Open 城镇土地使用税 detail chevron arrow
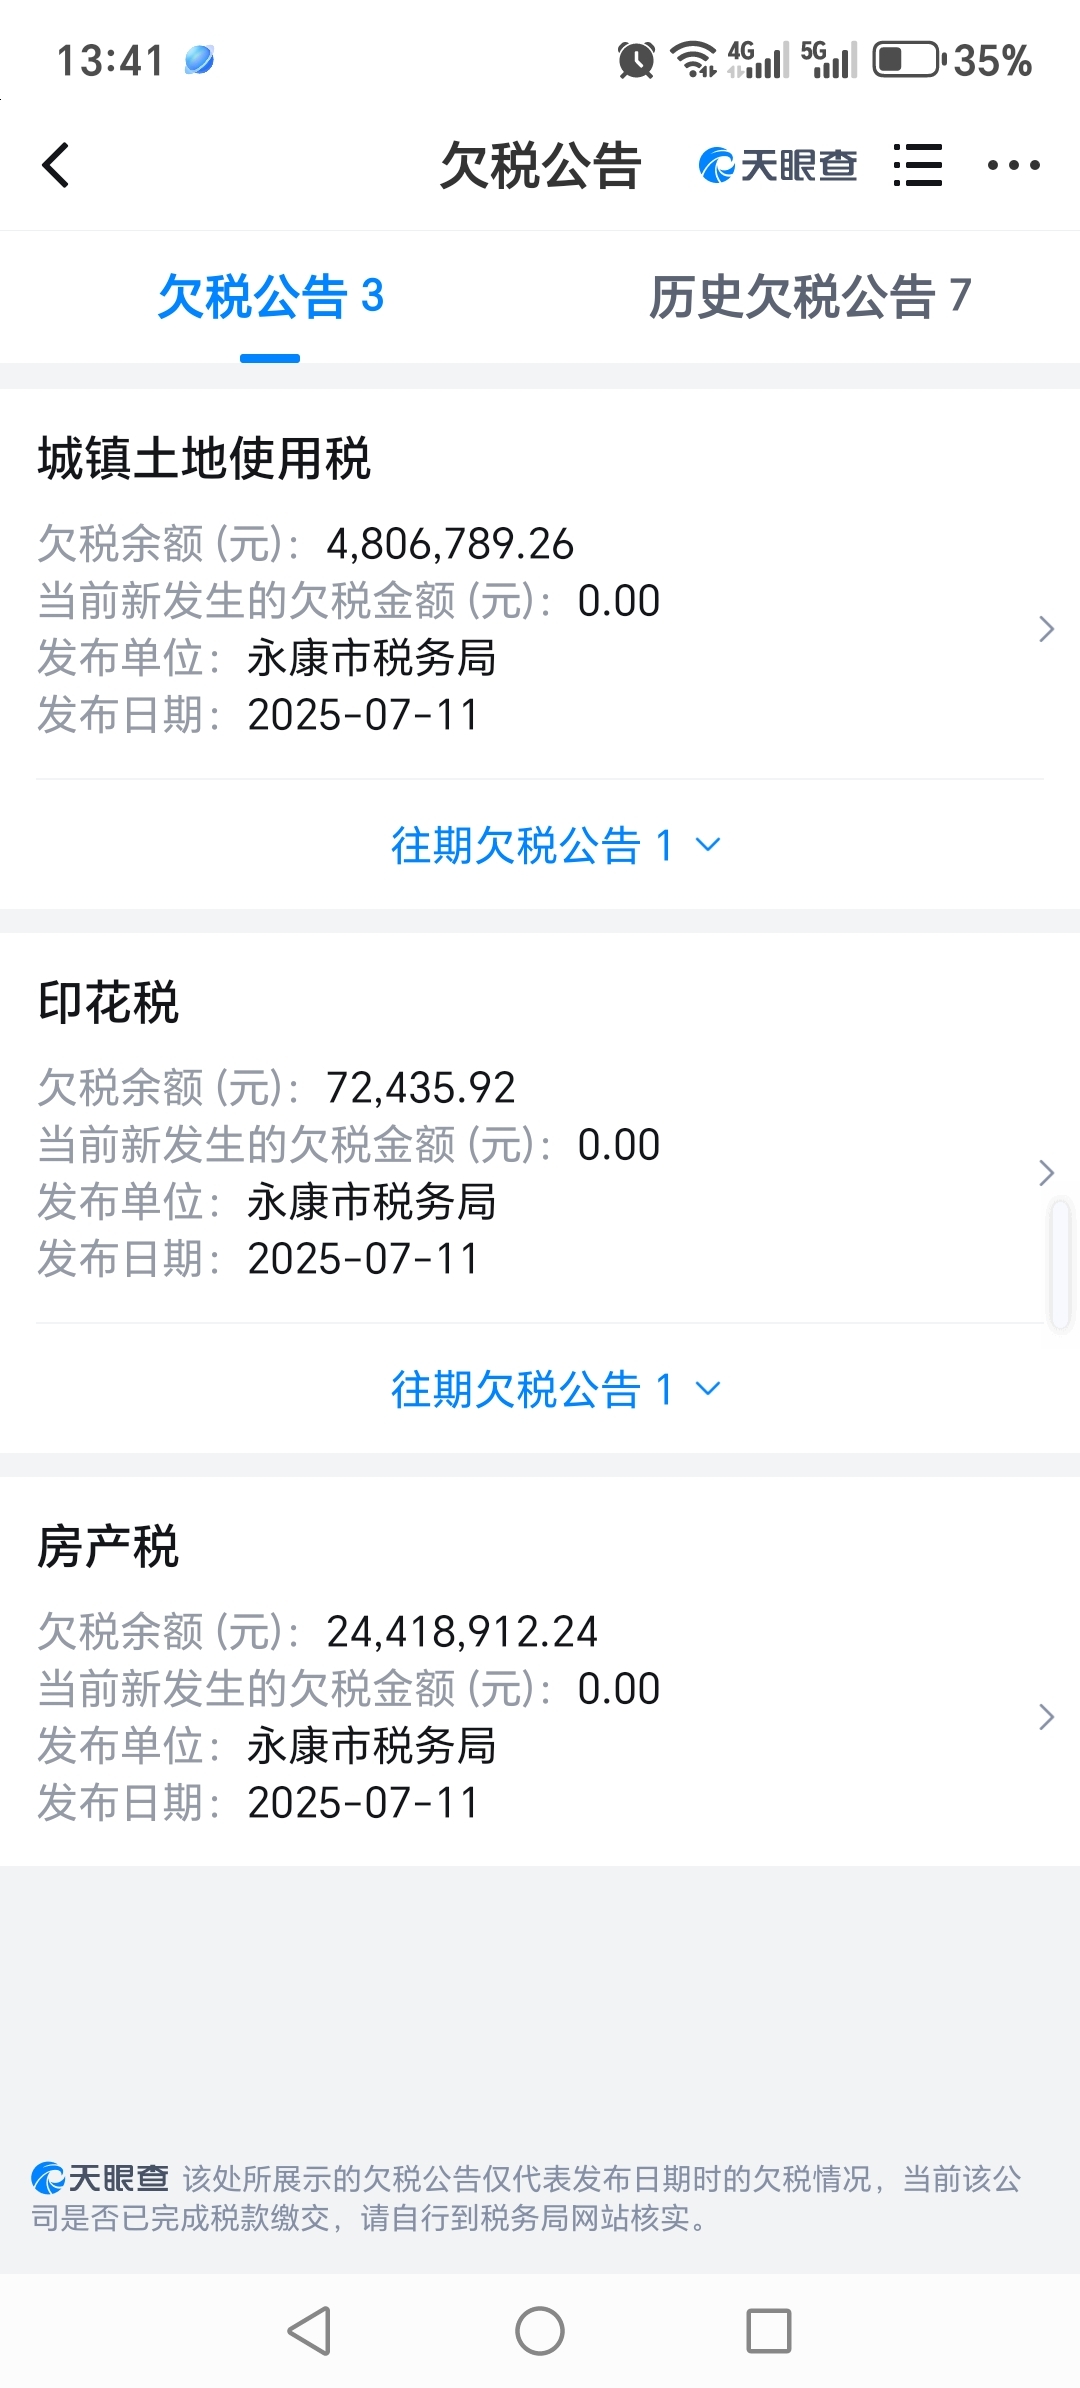Viewport: 1080px width, 2388px height. 1046,629
